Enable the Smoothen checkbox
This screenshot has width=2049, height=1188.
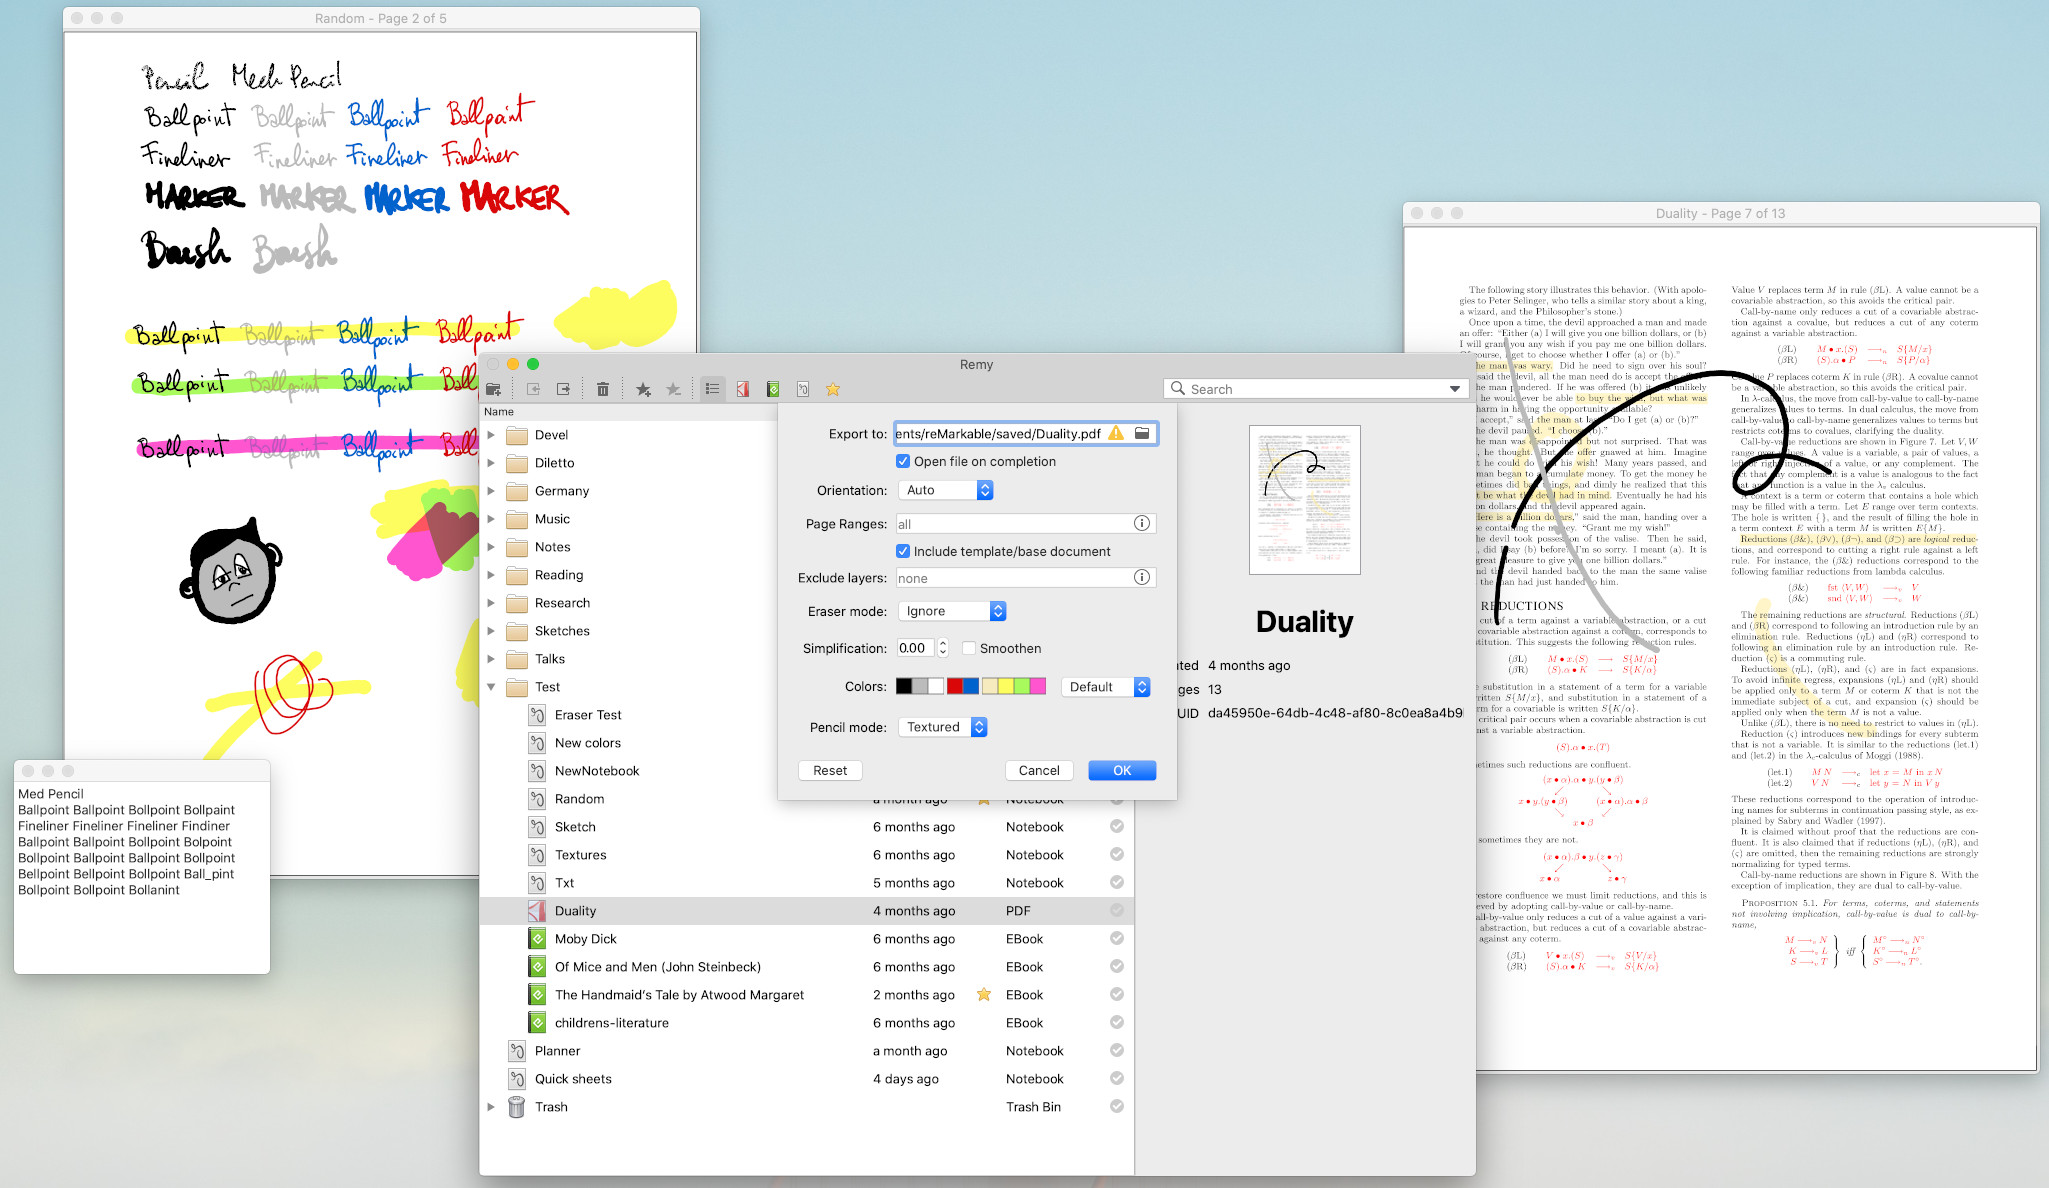tap(969, 648)
